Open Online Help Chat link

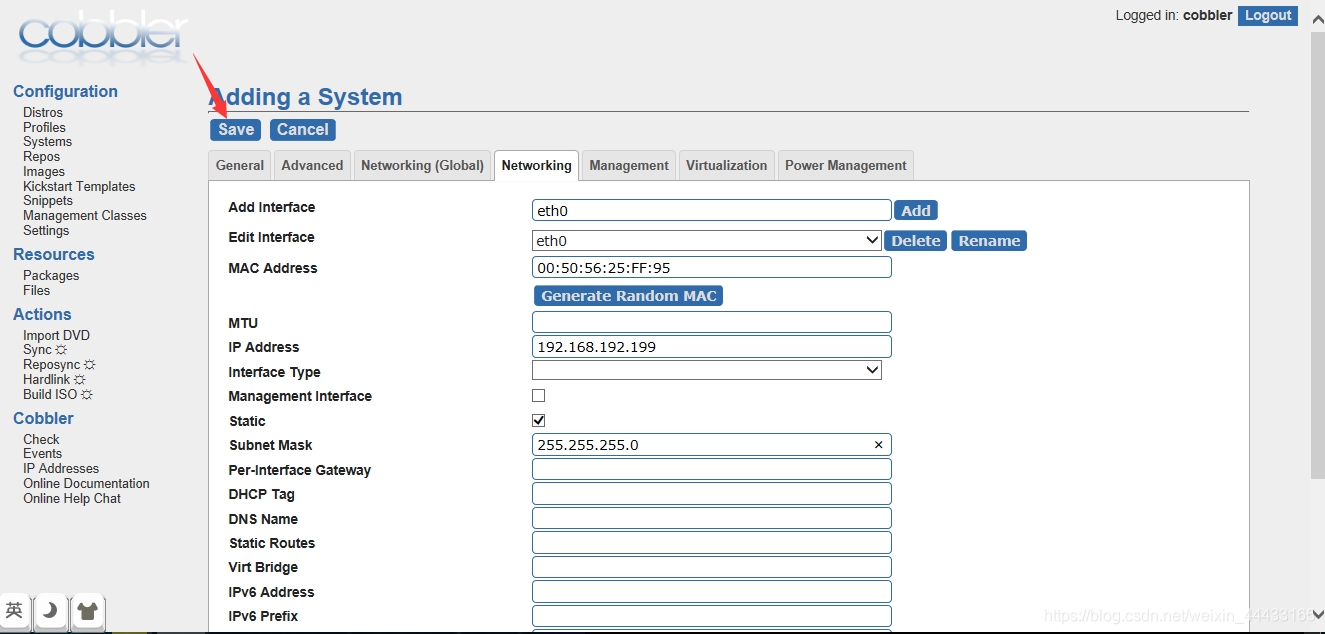tap(72, 499)
